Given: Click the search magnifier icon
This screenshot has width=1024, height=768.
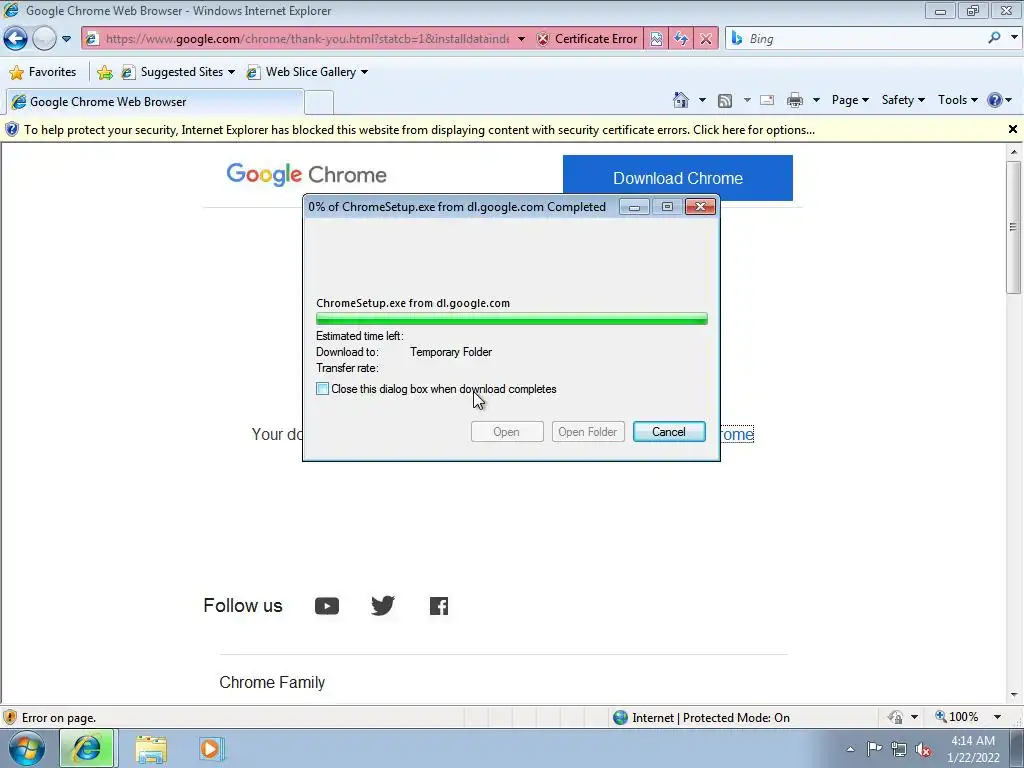Looking at the screenshot, I should click(994, 38).
